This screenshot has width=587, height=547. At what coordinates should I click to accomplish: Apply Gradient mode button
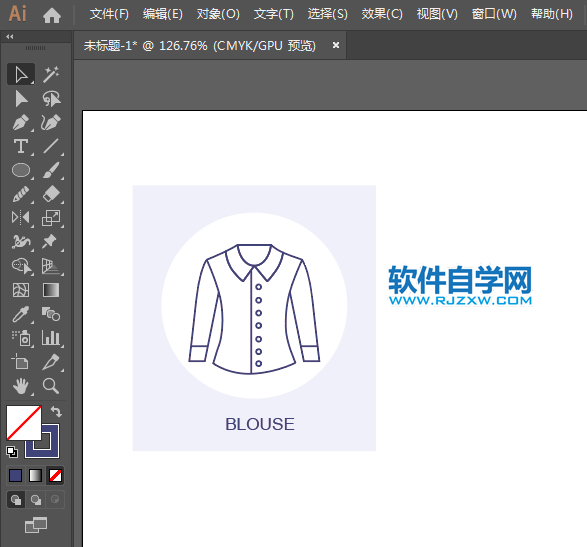click(35, 475)
